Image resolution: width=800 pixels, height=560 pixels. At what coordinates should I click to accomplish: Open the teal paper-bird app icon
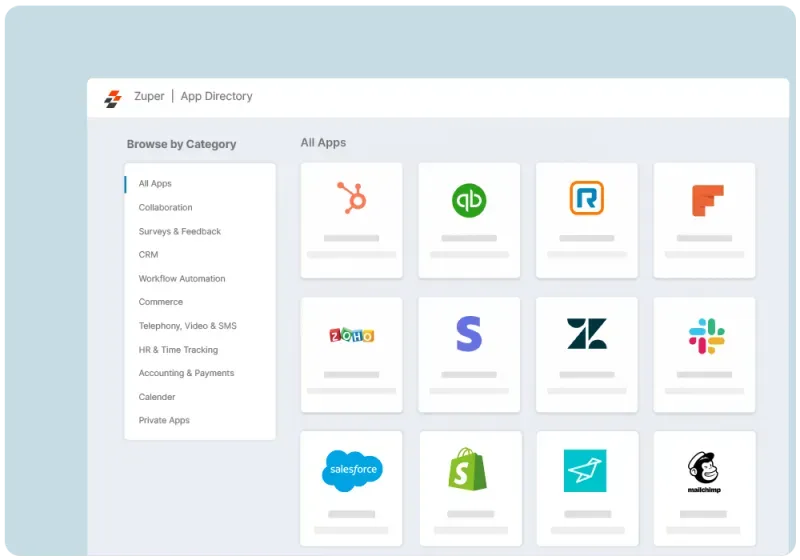pos(585,471)
